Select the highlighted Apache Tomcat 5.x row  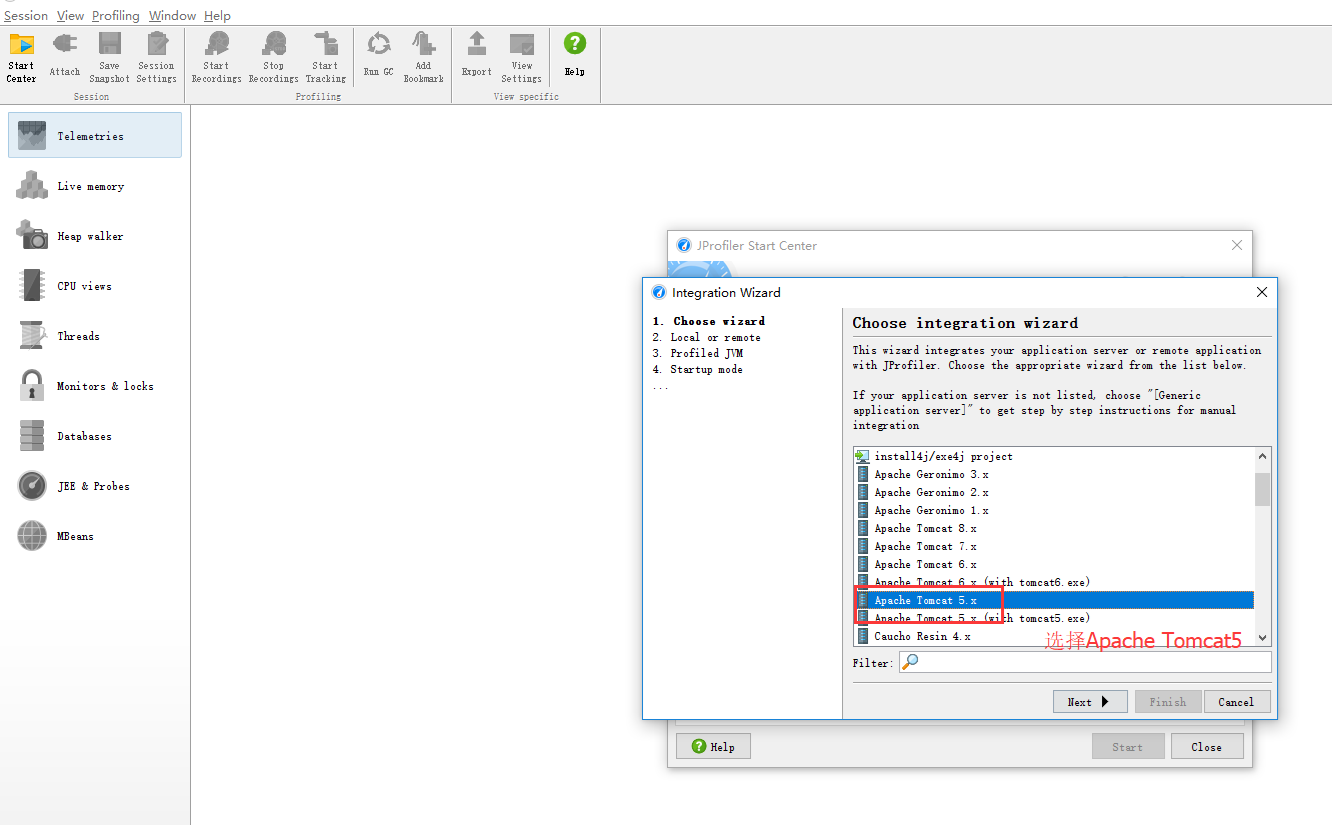1054,600
